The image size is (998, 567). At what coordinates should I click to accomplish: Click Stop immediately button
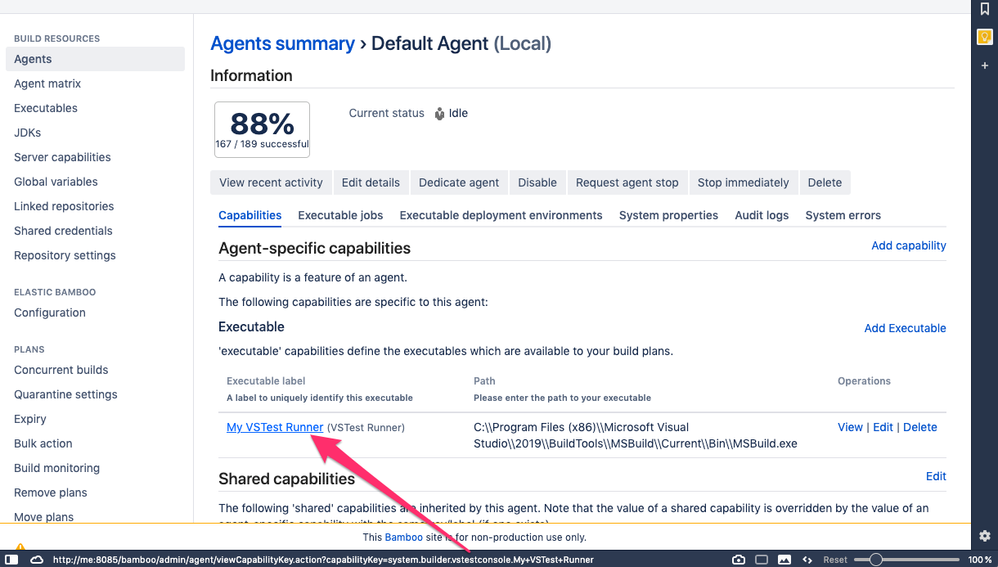click(x=743, y=183)
